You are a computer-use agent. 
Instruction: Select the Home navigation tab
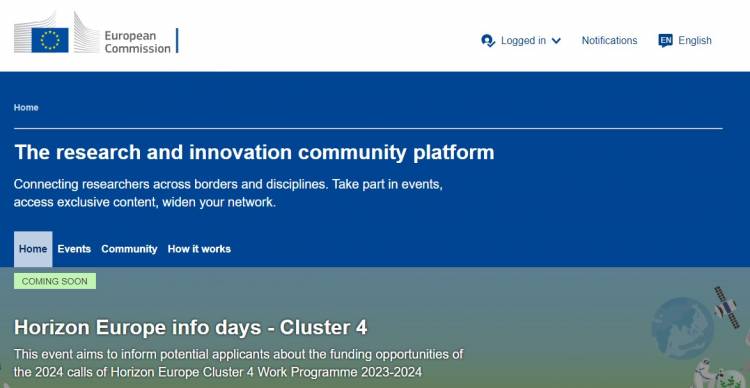(x=33, y=249)
